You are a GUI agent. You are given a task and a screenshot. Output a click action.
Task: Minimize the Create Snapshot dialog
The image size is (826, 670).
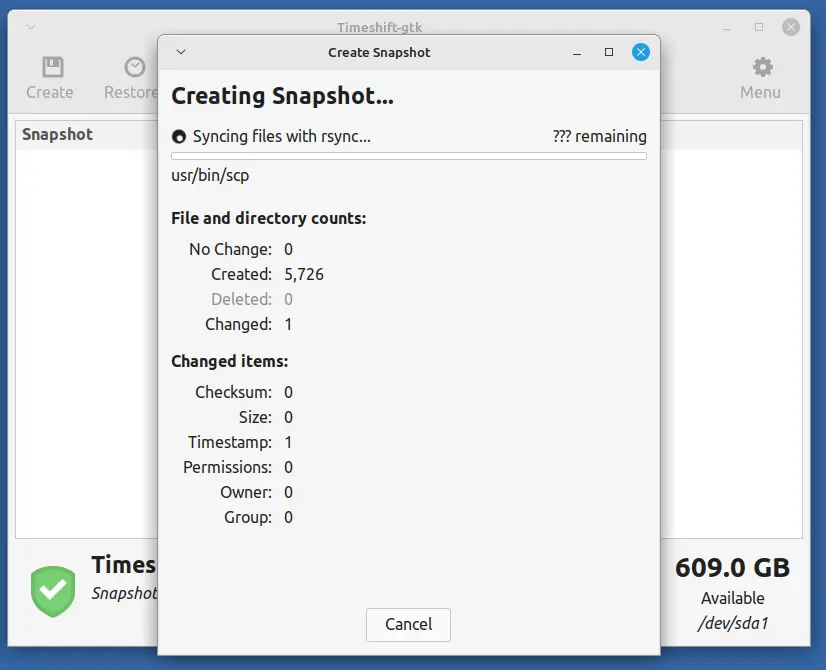pos(577,52)
